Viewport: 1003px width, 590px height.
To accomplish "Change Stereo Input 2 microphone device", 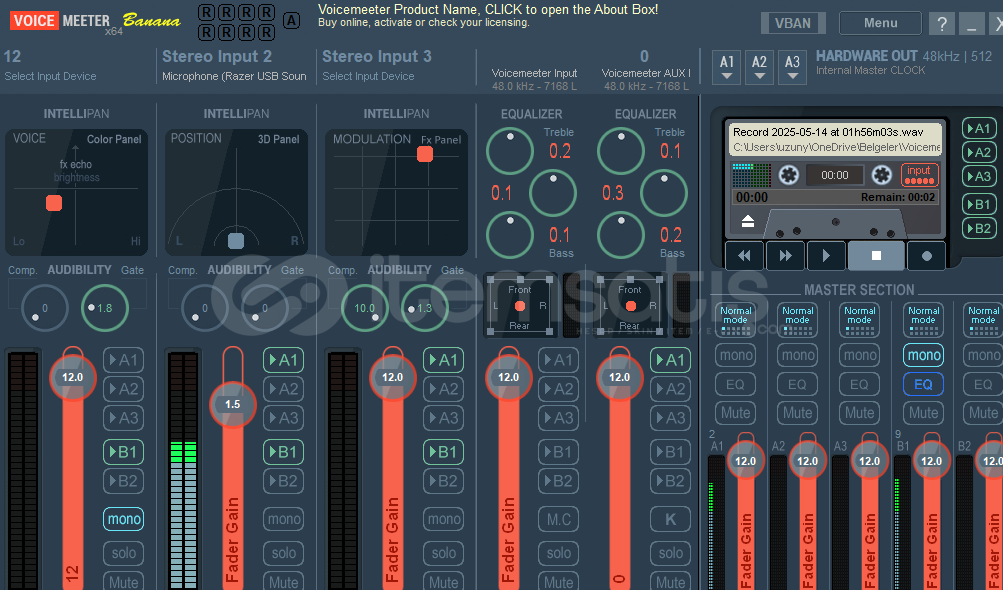I will click(x=234, y=76).
